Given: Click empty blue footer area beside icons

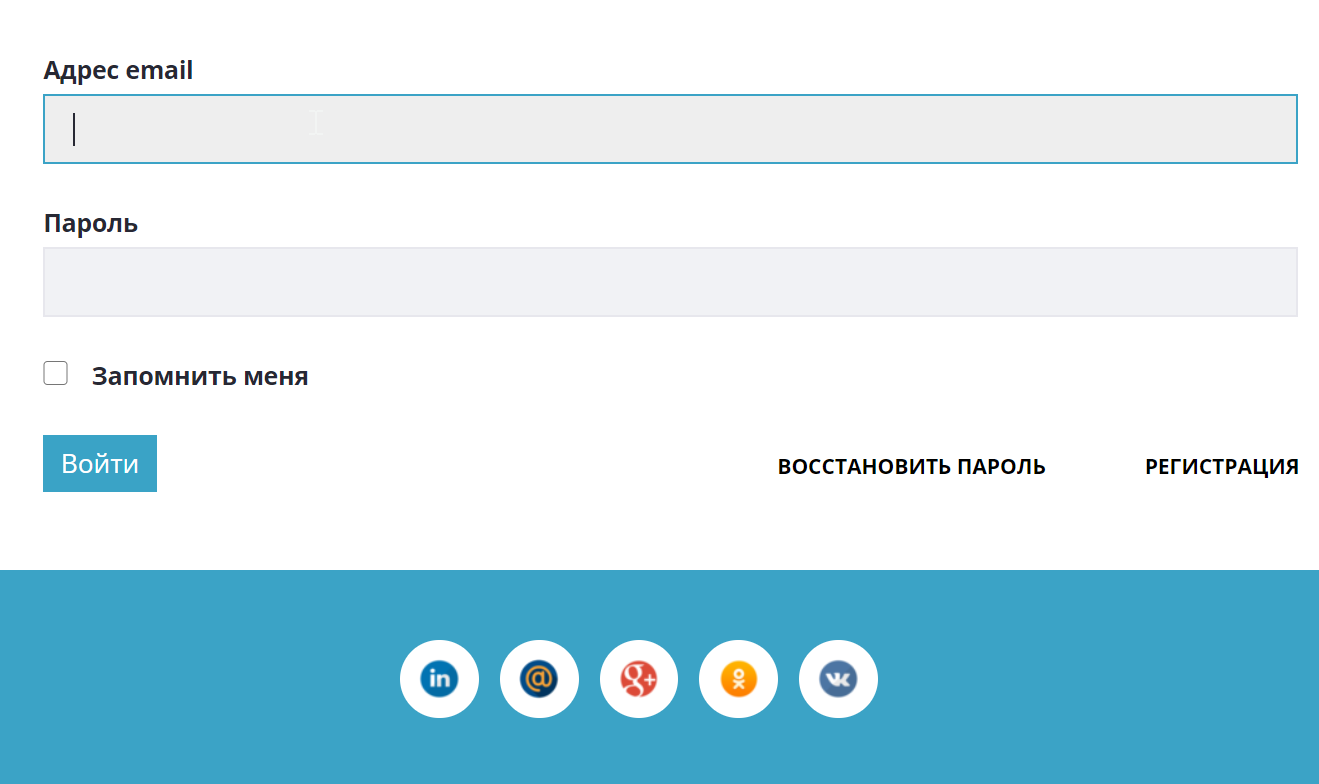Looking at the screenshot, I should (1100, 680).
